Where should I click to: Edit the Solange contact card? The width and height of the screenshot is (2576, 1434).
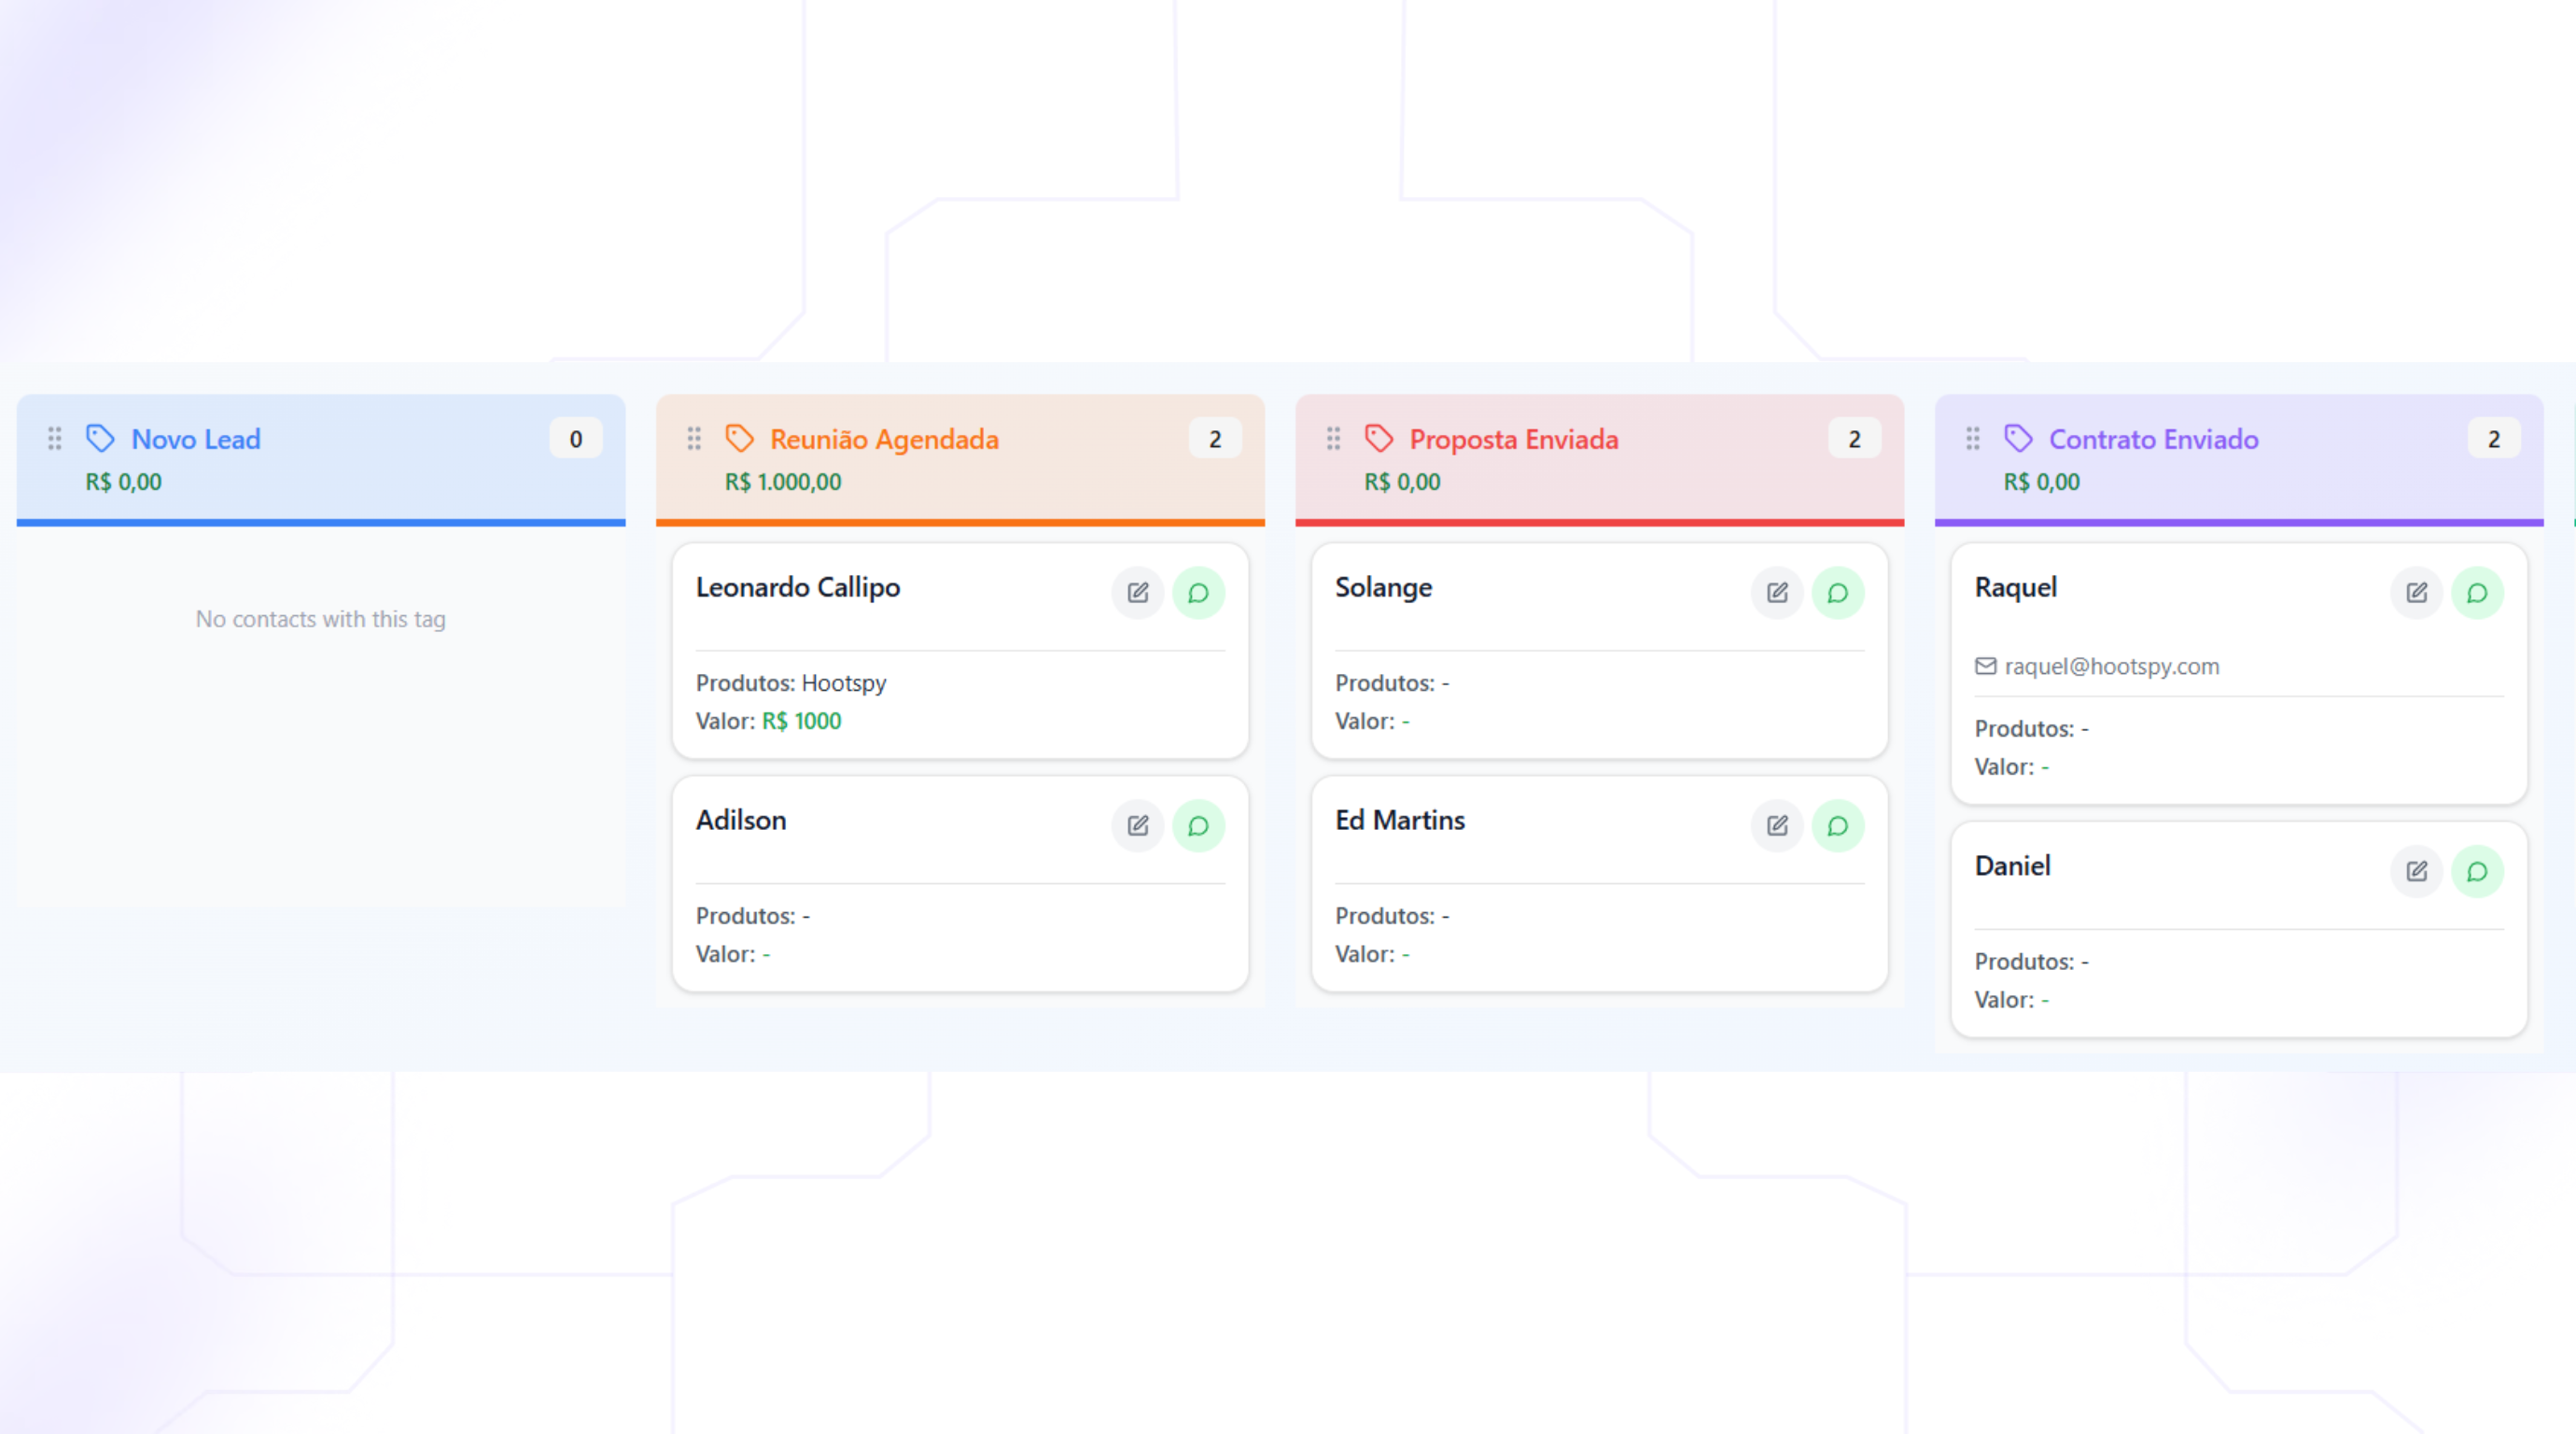coord(1777,593)
